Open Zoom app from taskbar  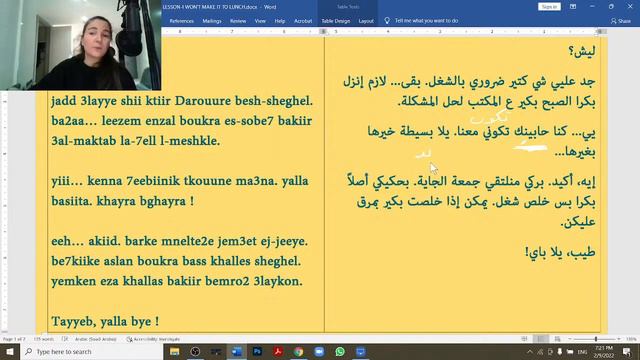[319, 351]
